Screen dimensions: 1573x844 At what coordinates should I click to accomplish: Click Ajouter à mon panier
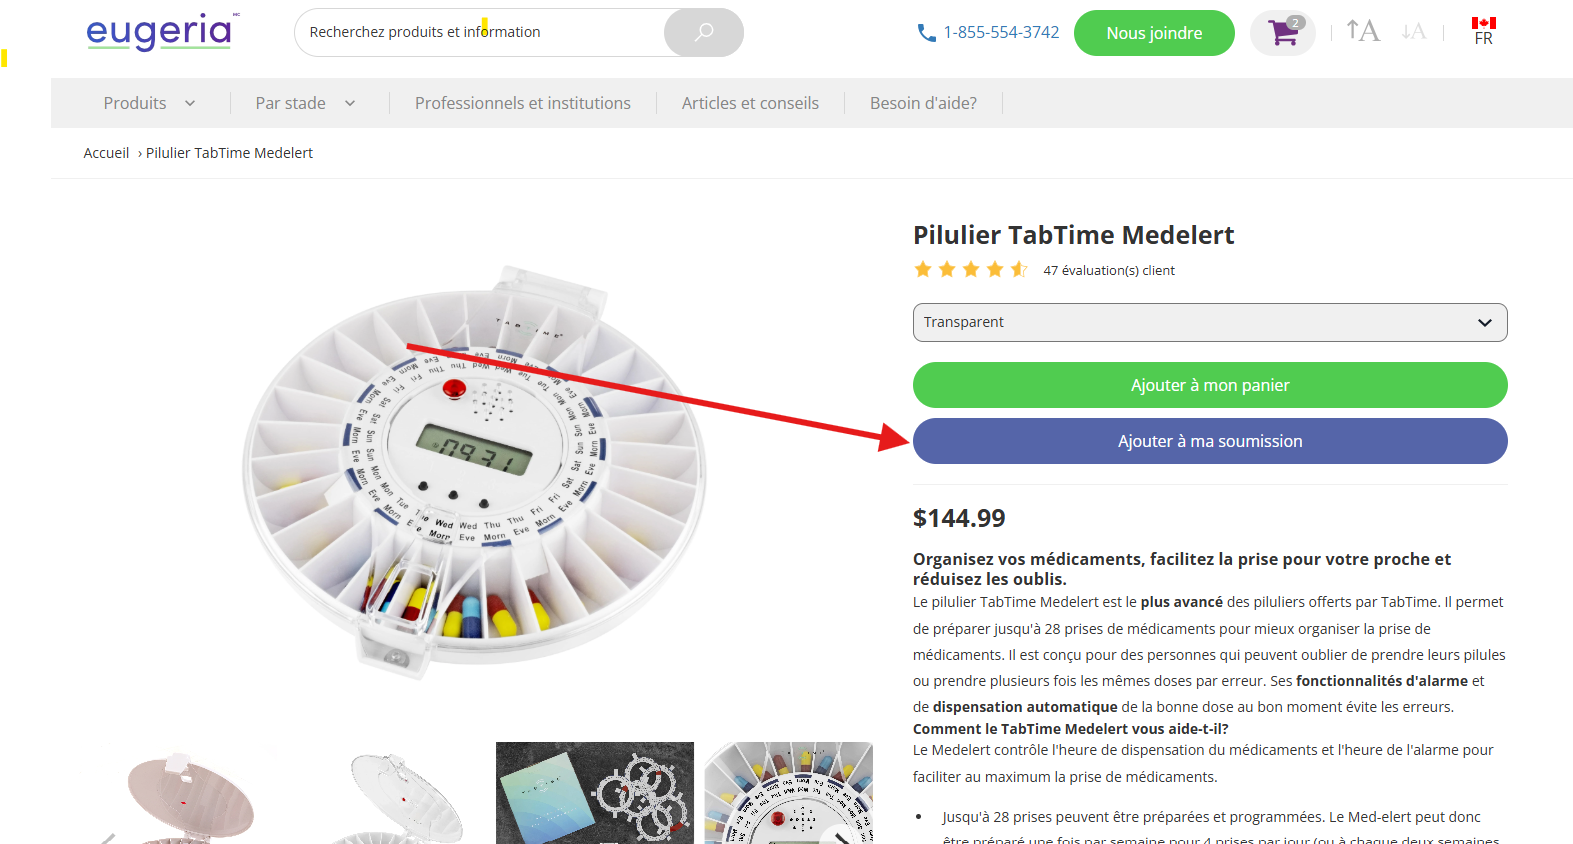(1209, 385)
